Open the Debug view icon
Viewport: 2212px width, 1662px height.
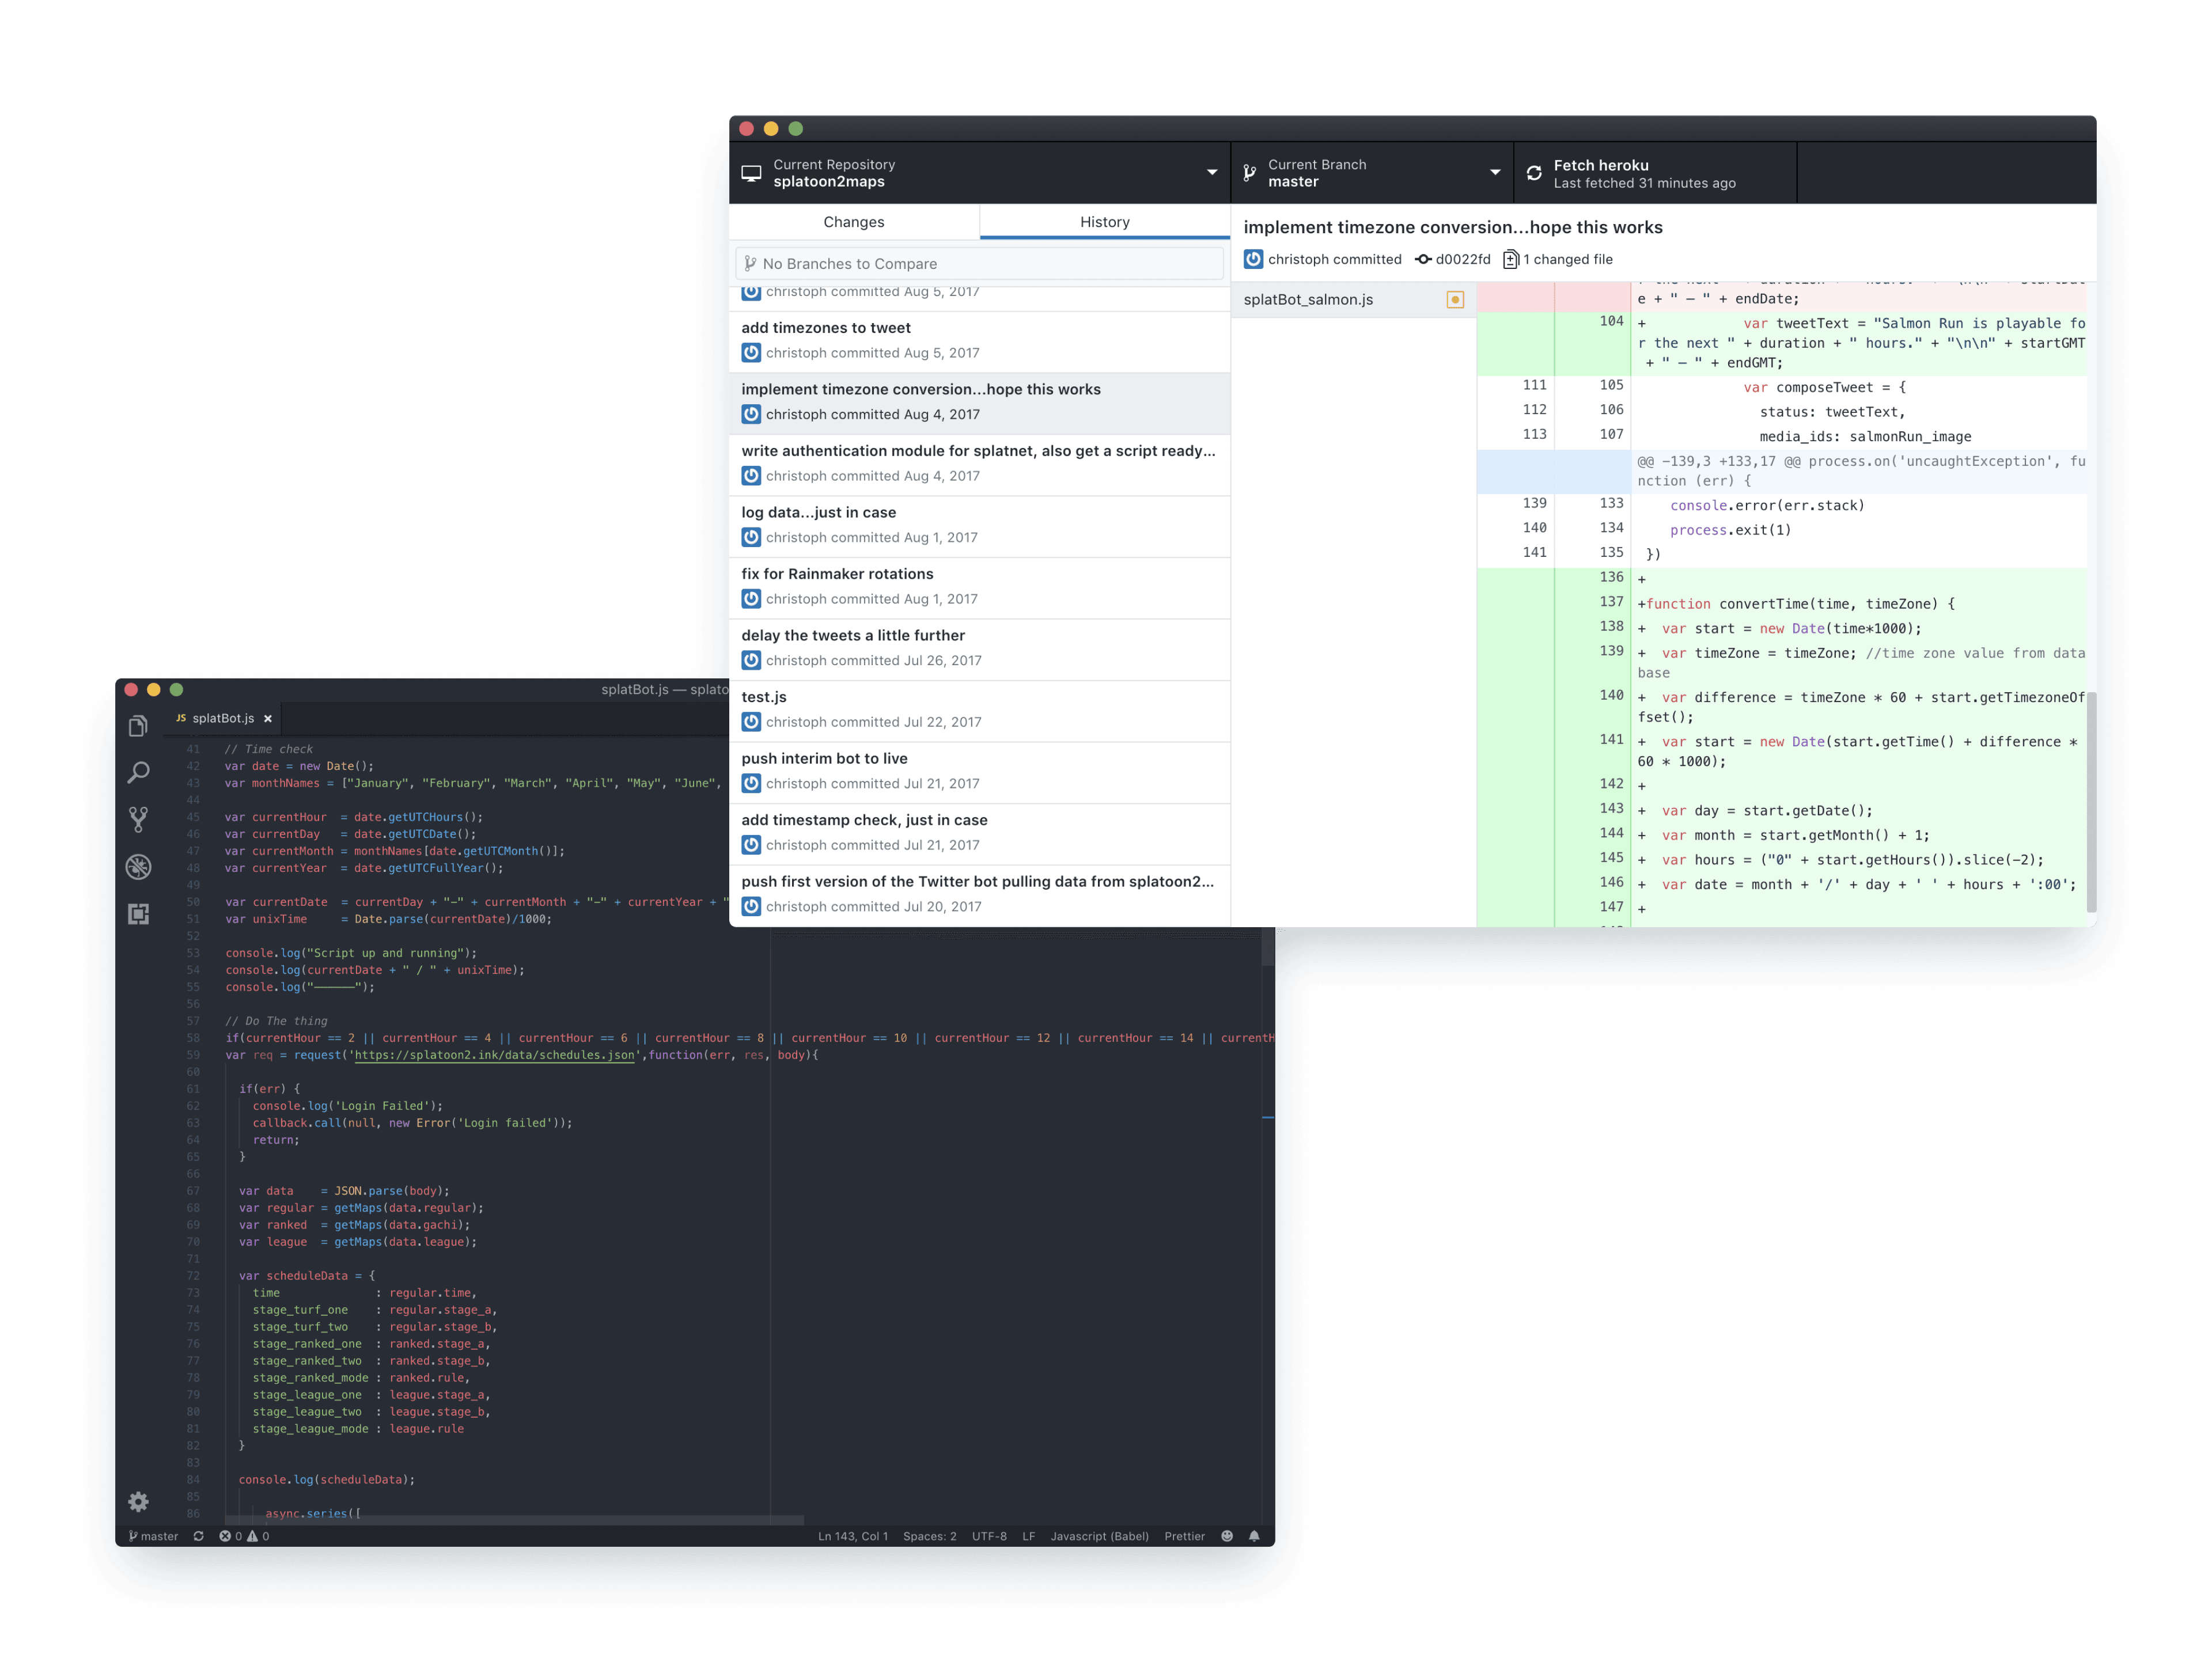coord(138,866)
